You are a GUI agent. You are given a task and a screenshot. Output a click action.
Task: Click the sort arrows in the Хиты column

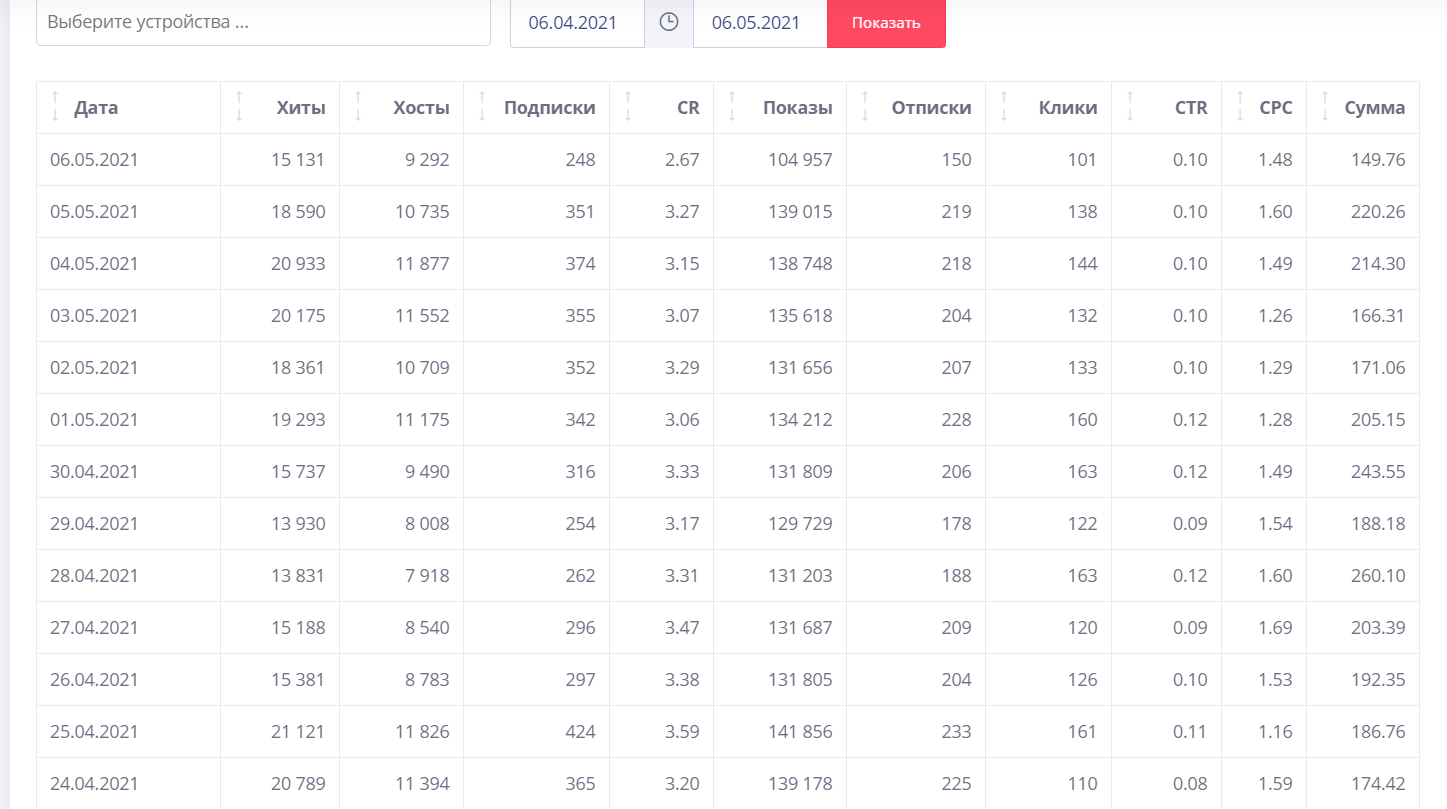(239, 107)
